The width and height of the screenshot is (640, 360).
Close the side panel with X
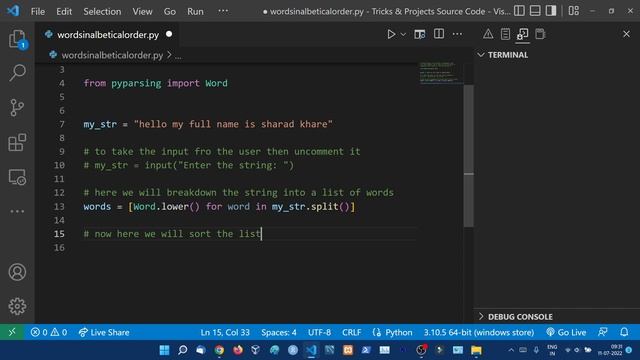click(626, 34)
